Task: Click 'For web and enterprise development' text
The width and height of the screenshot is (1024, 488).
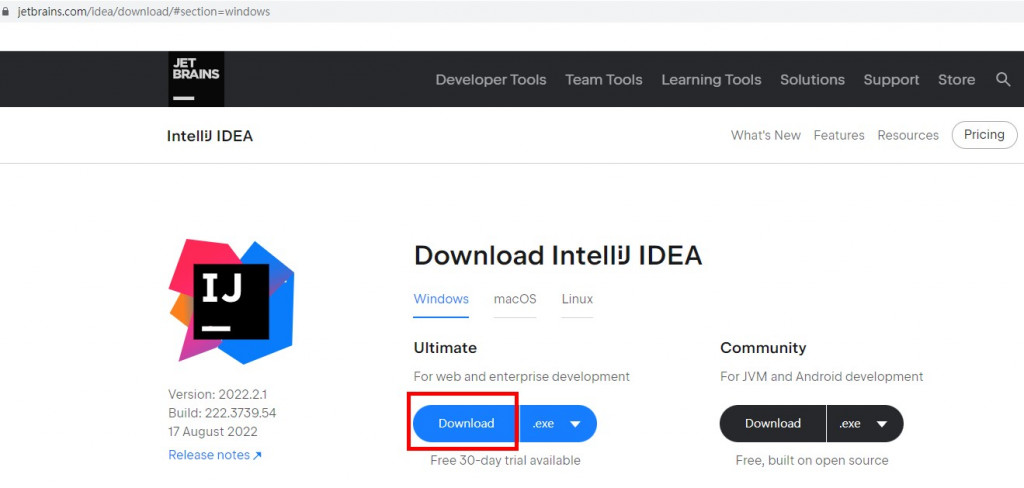Action: [522, 376]
